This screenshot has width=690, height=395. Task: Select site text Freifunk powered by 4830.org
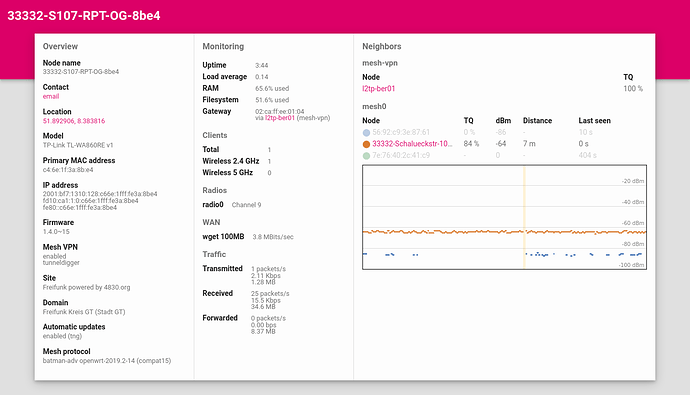click(x=86, y=287)
